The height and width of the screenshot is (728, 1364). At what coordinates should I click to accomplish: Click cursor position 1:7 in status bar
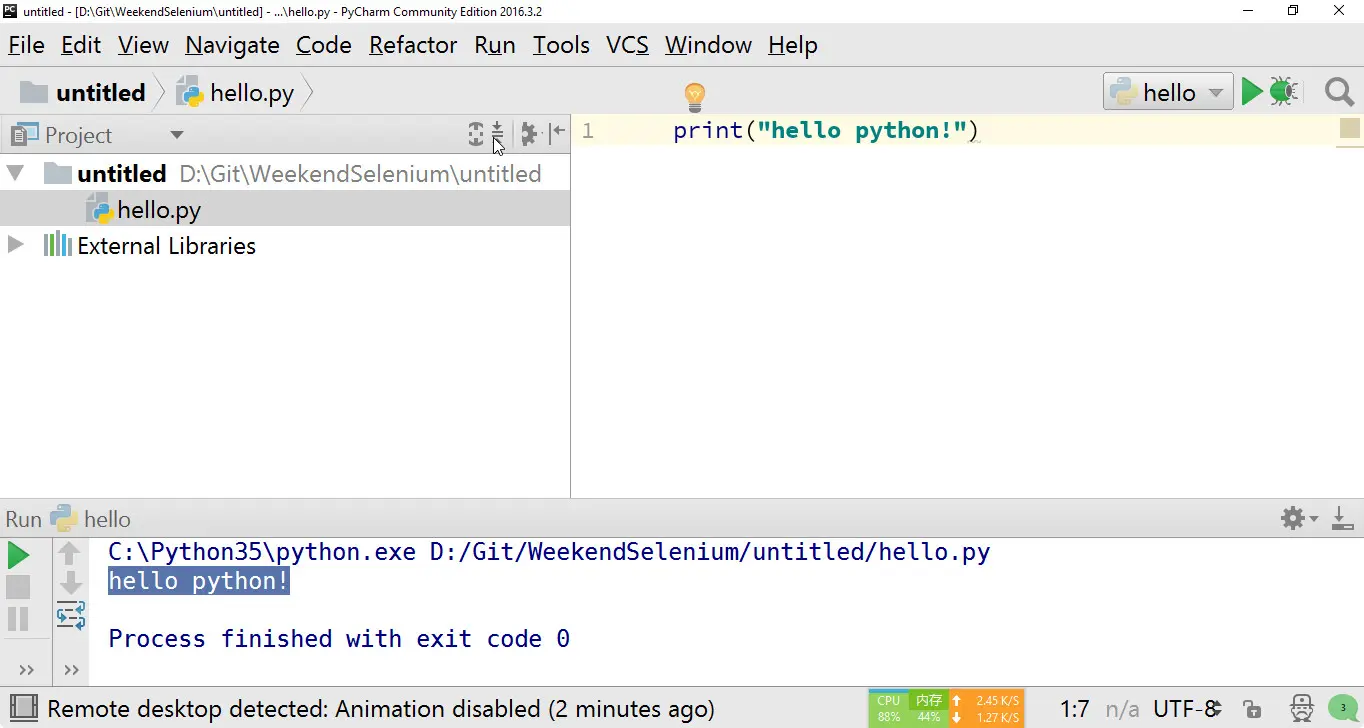[x=1074, y=709]
